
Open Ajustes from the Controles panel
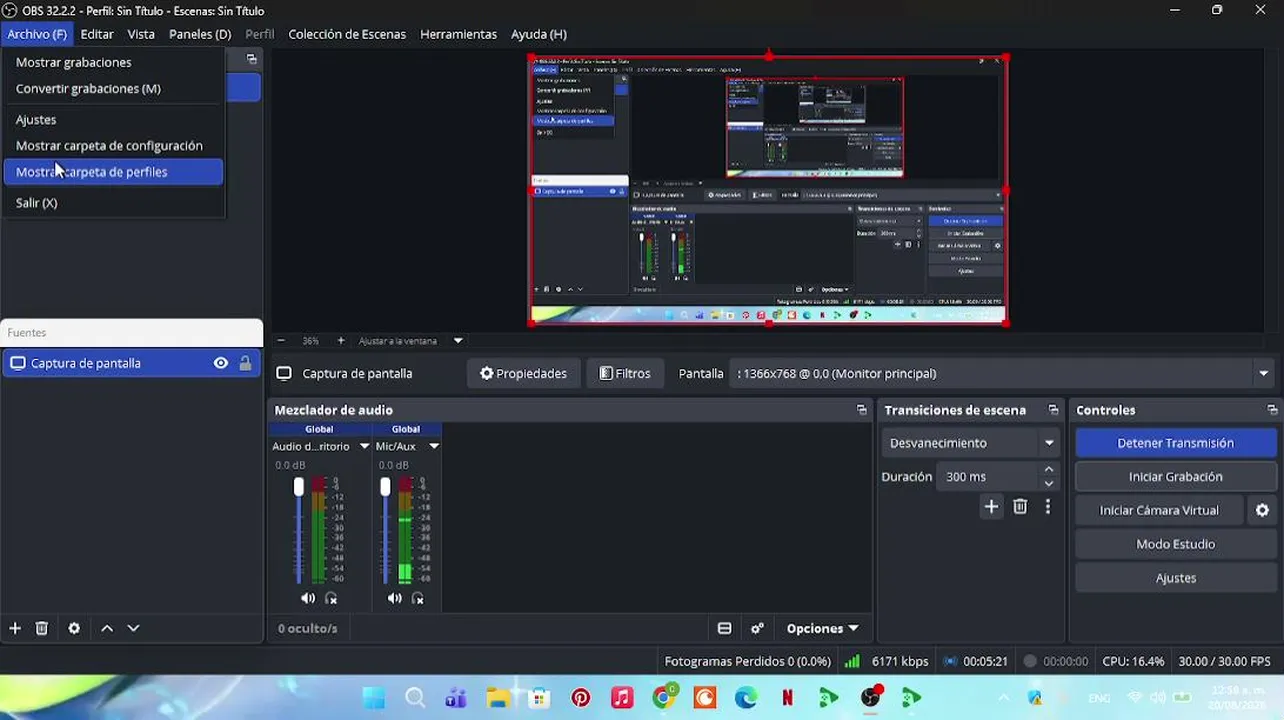coord(1176,578)
